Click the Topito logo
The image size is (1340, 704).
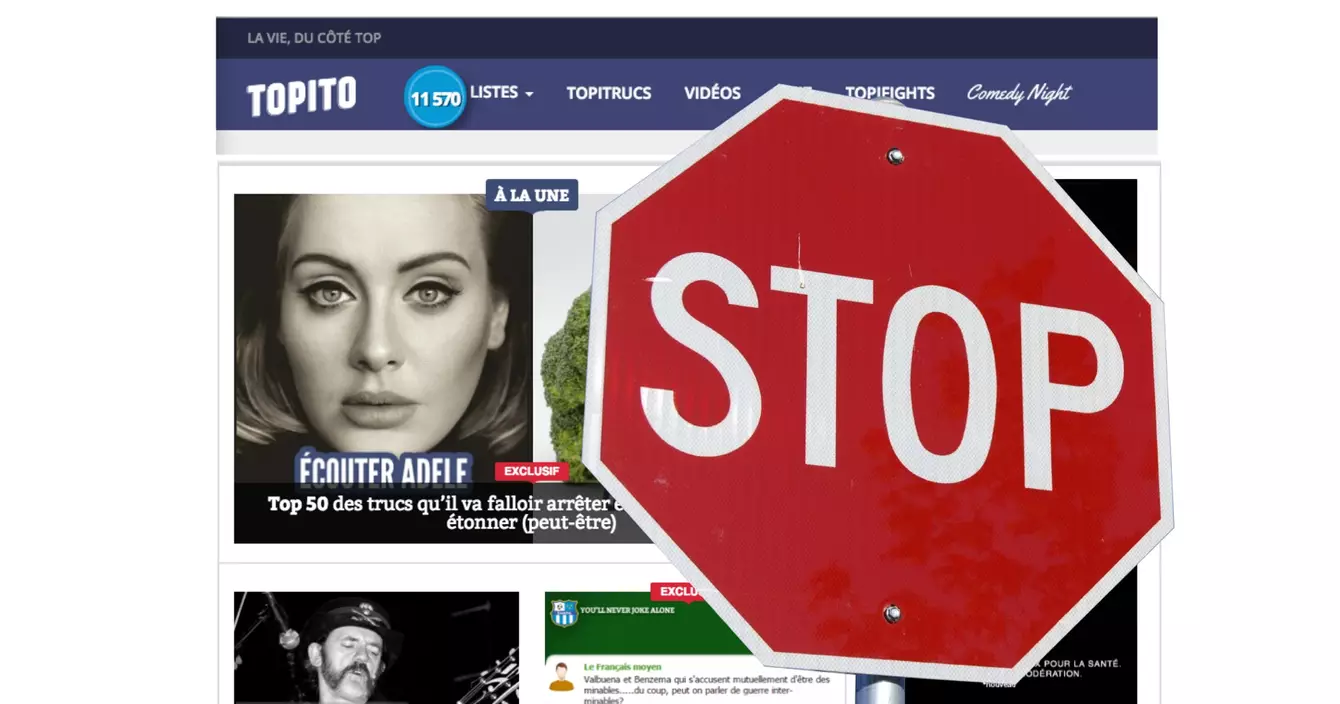(301, 96)
